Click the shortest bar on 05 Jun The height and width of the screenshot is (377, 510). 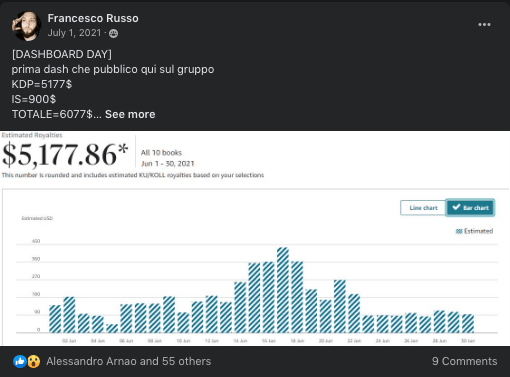point(112,328)
